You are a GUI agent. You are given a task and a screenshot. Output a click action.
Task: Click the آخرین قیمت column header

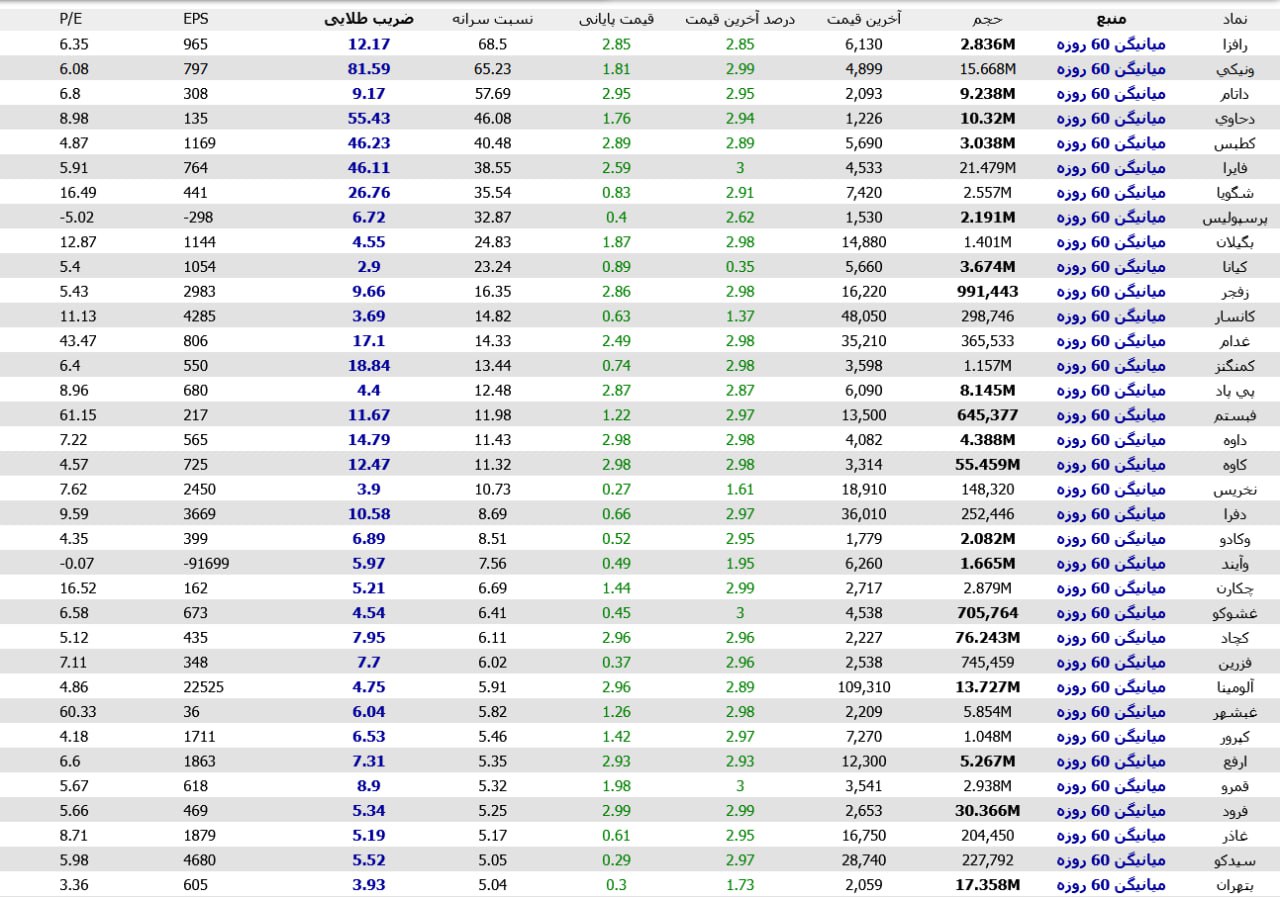click(863, 18)
